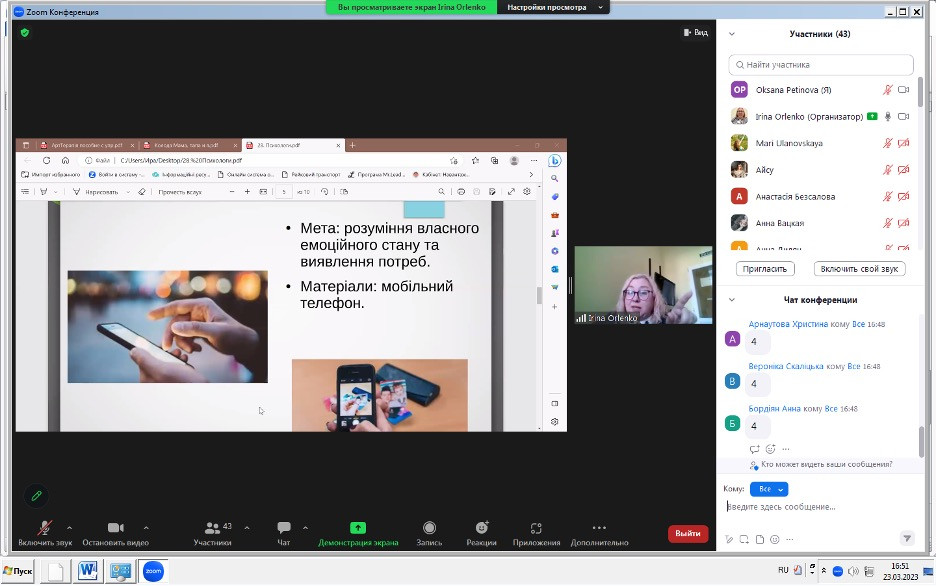This screenshot has height=586, width=936.
Task: Toggle Oksana Petinova's camera icon
Action: coord(904,90)
